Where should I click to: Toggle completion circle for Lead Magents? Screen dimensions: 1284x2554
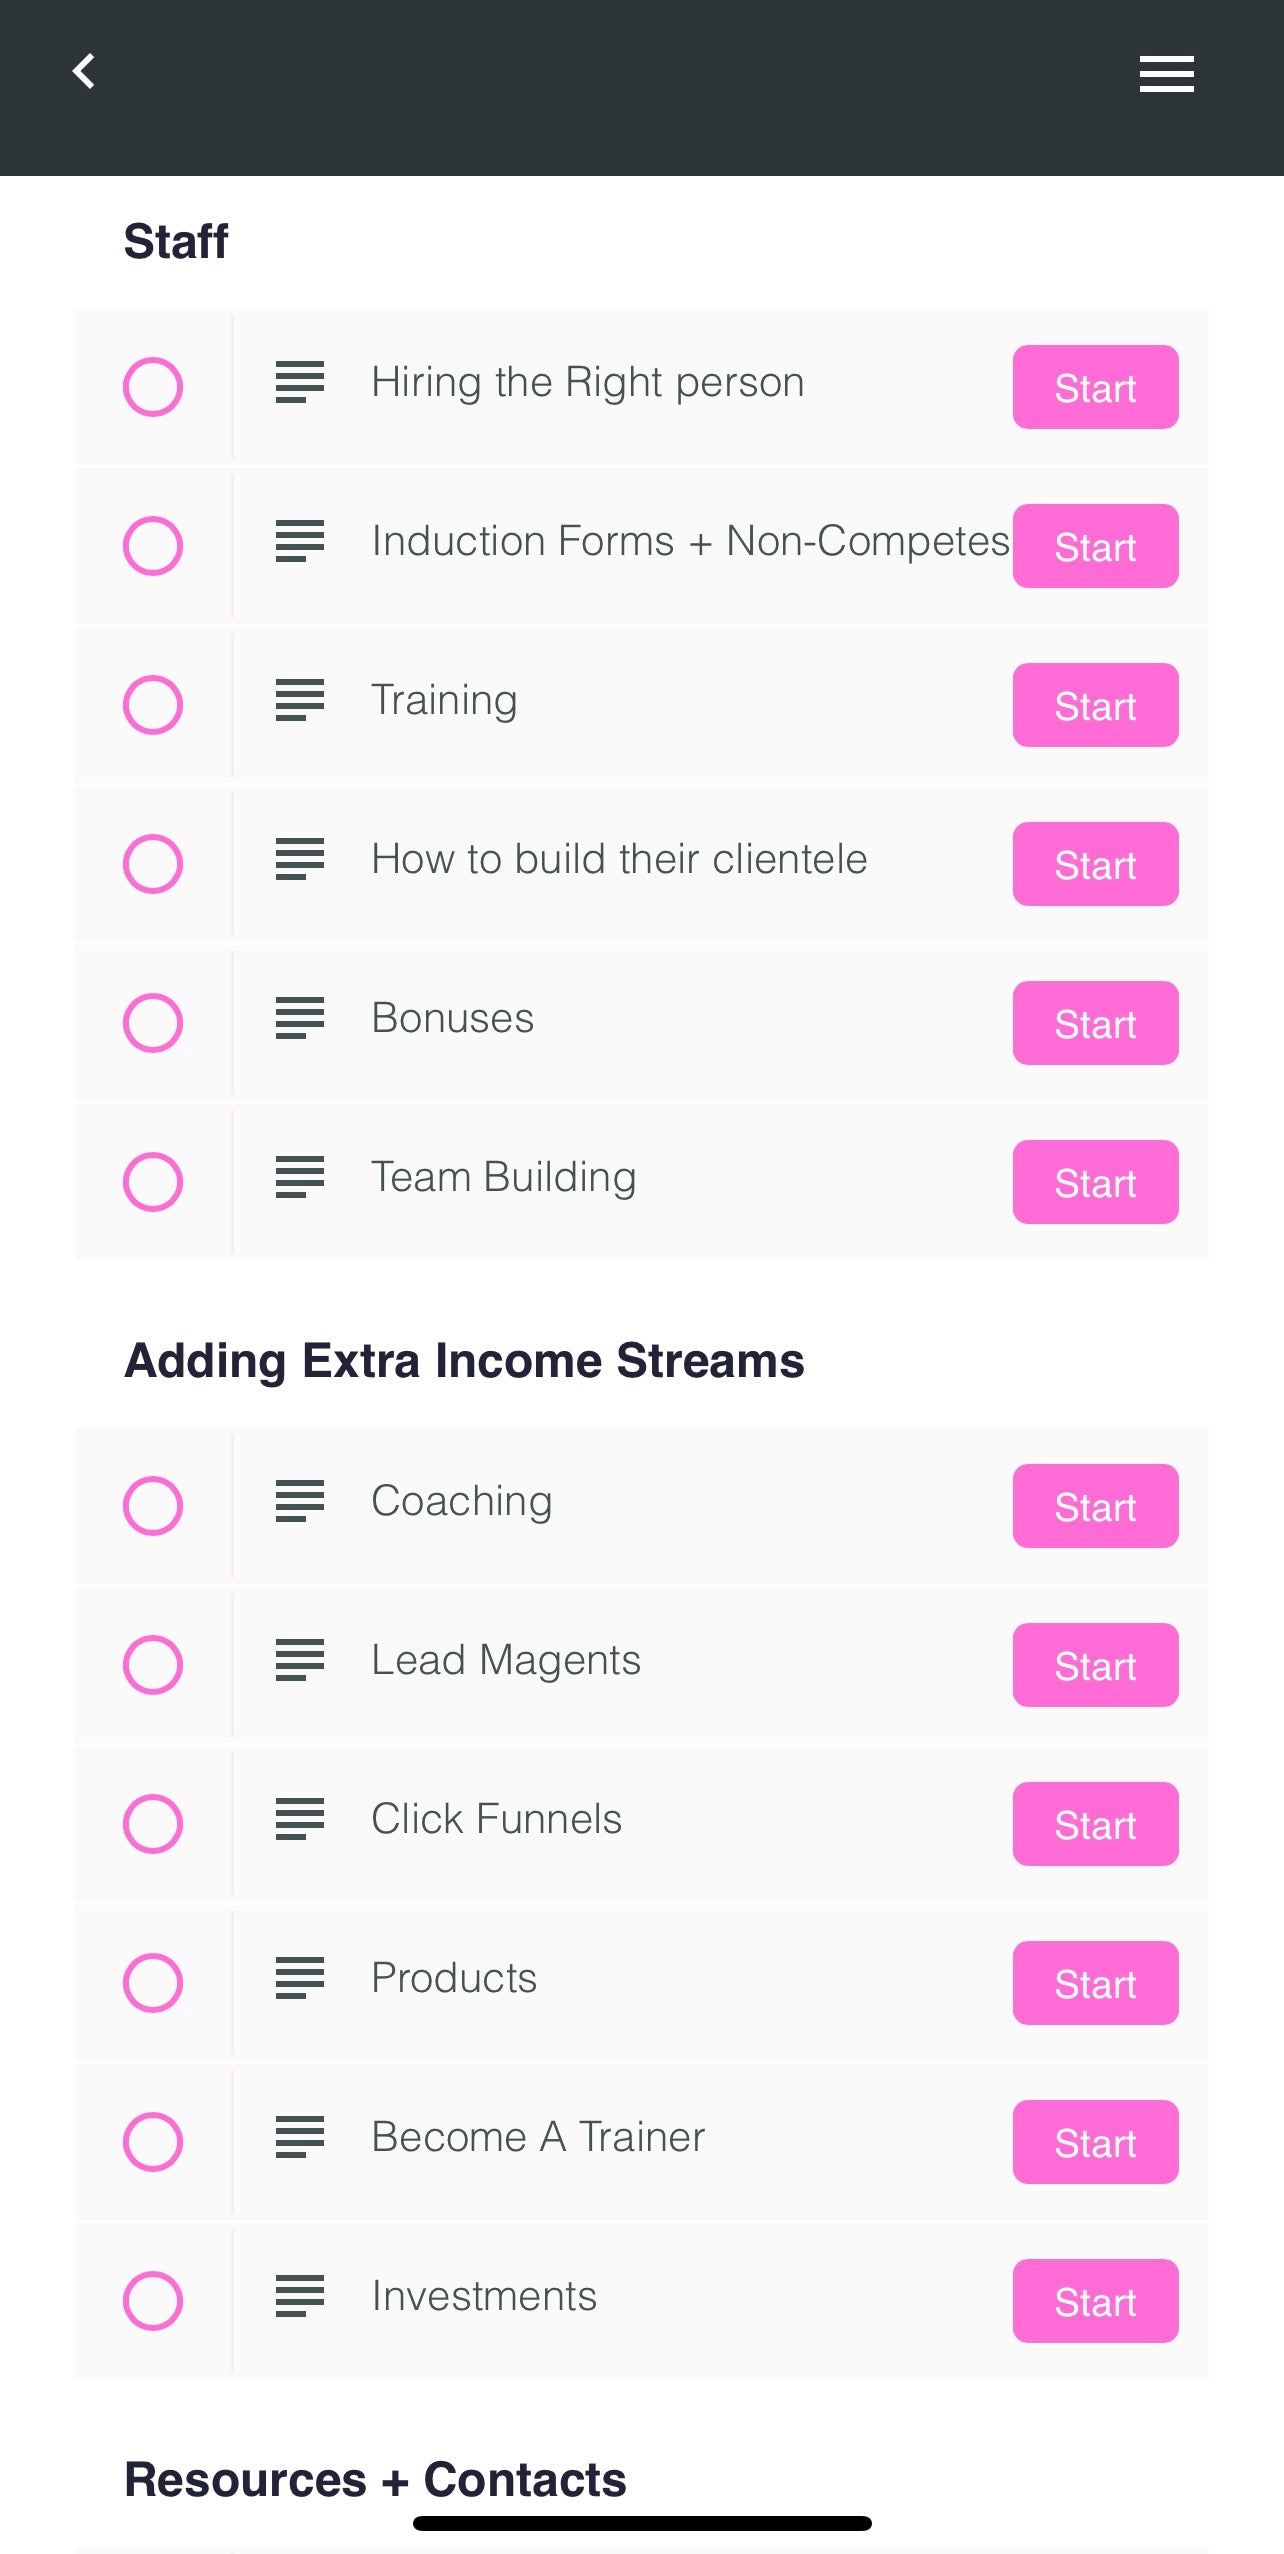(x=153, y=1665)
